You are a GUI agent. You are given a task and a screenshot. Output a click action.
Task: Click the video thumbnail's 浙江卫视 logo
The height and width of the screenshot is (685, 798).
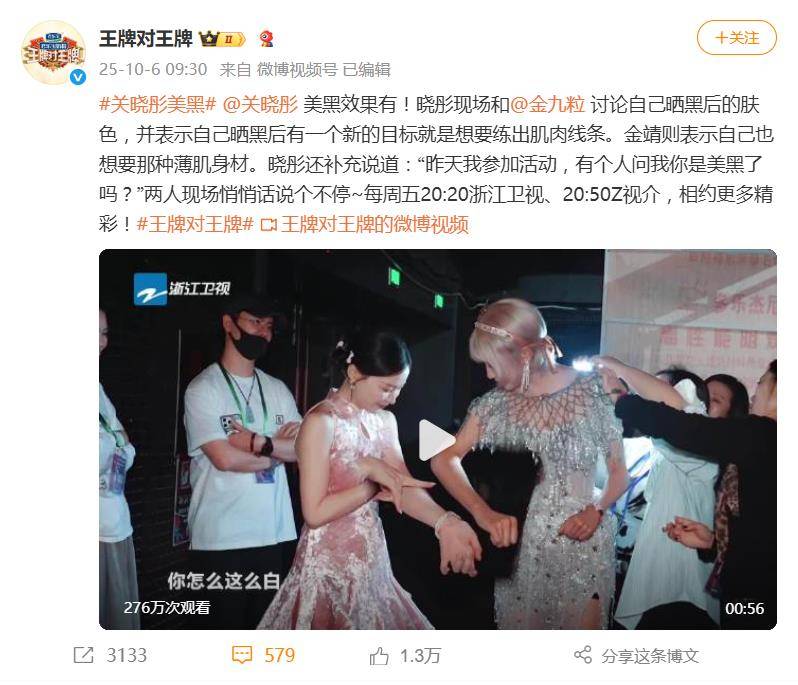tap(181, 289)
